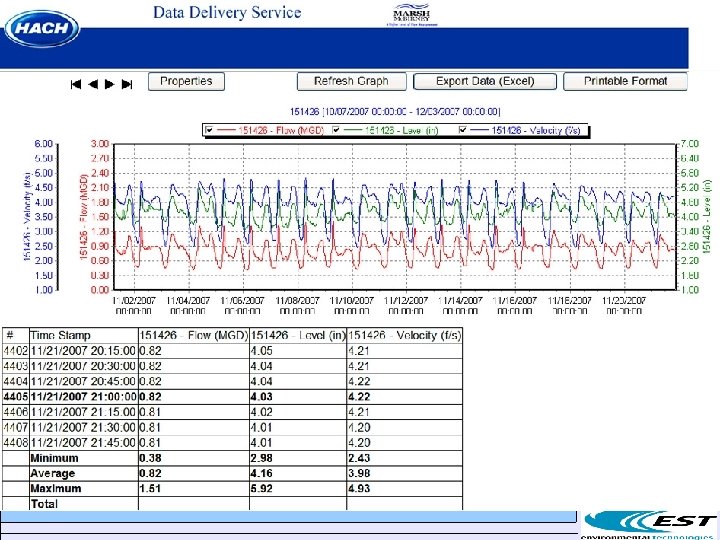Viewport: 720px width, 540px height.
Task: Select row 4406 timestamp 11/21/2007 21:15:00
Action: click(83, 412)
